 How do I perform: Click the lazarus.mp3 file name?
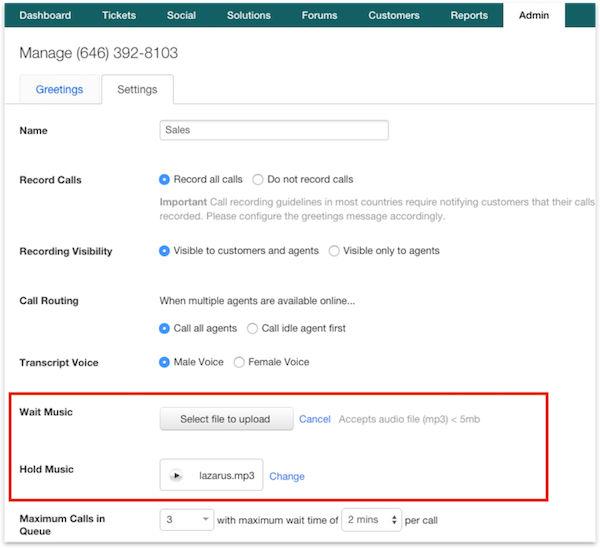[x=227, y=475]
